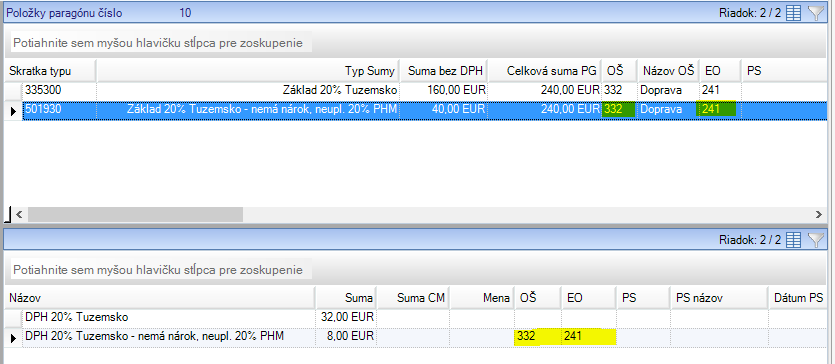Click Suma column header in lower table
The width and height of the screenshot is (835, 364).
[346, 298]
